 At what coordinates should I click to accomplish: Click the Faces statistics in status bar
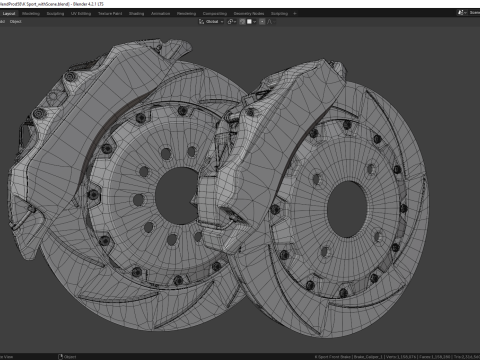point(435,357)
